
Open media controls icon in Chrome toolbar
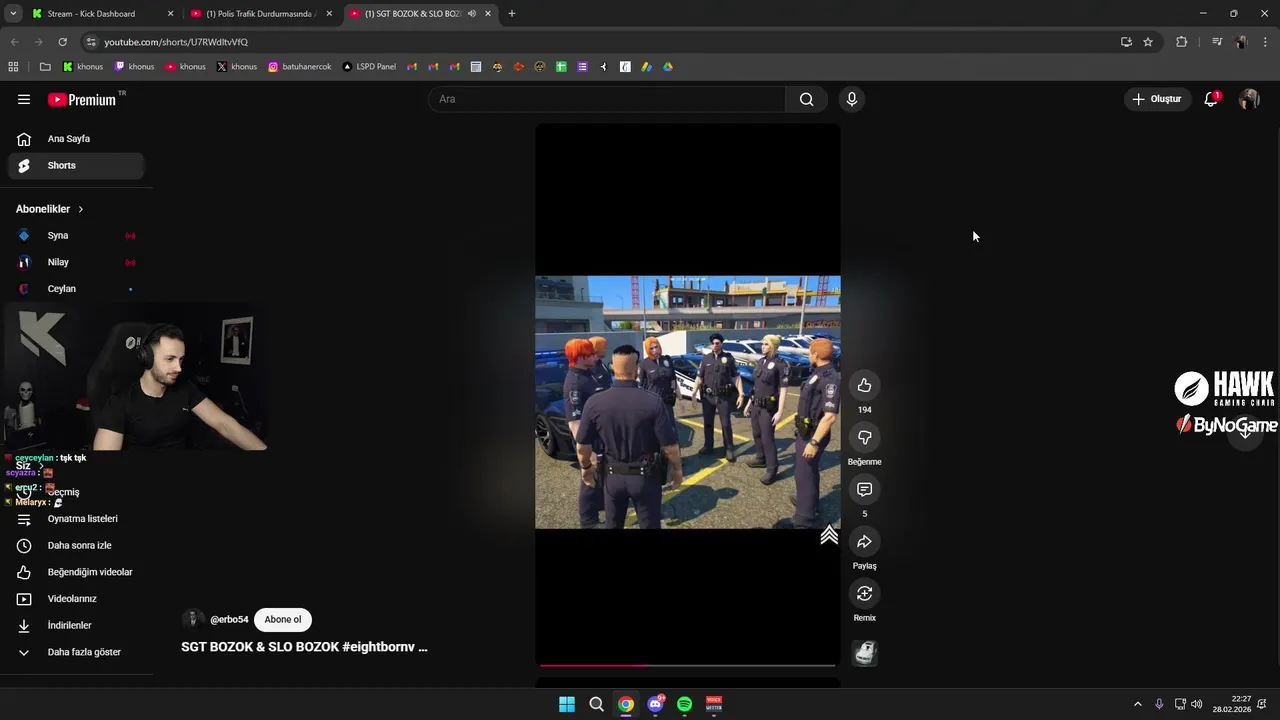[x=1217, y=42]
